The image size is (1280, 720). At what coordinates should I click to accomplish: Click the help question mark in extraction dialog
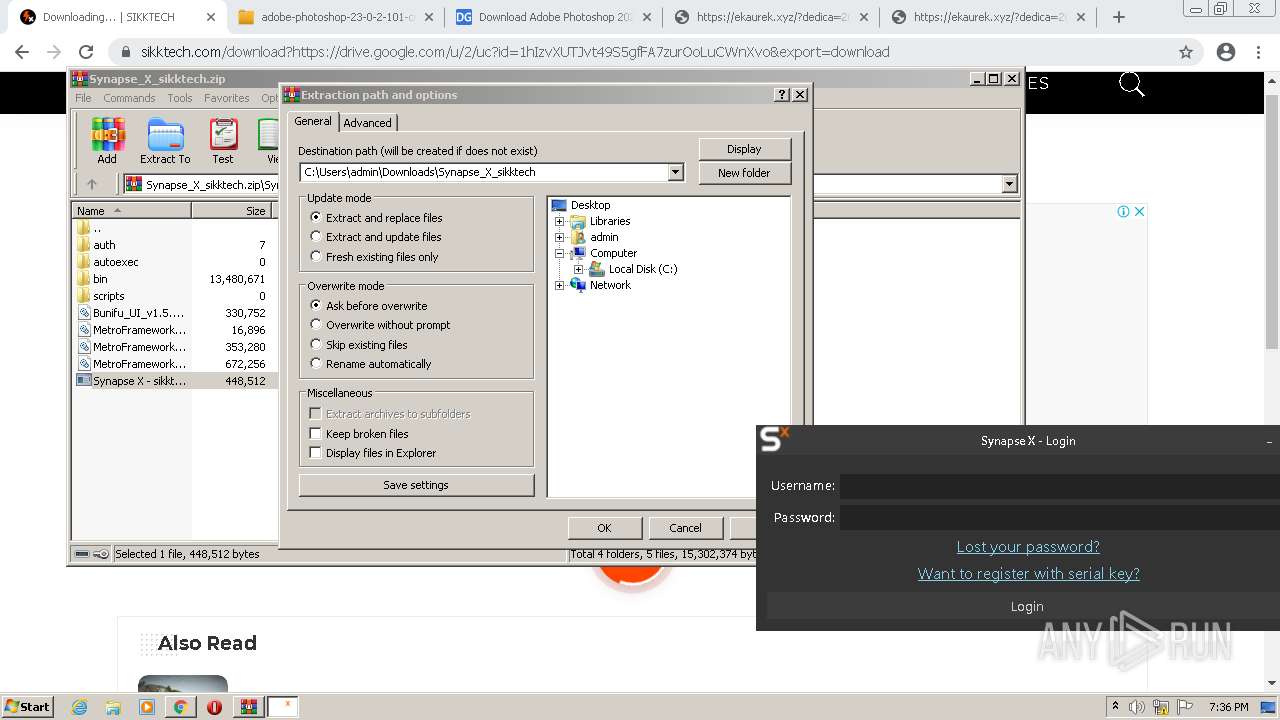point(782,95)
